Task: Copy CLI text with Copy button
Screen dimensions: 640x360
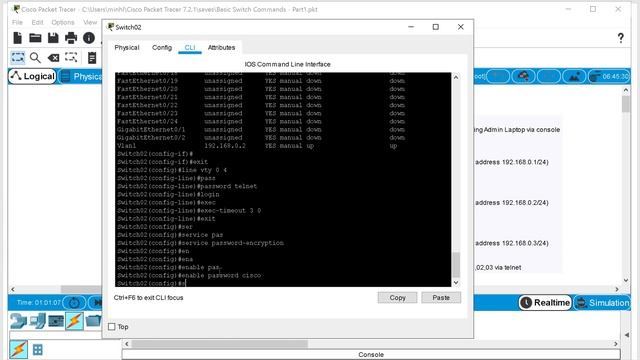Action: click(x=397, y=298)
